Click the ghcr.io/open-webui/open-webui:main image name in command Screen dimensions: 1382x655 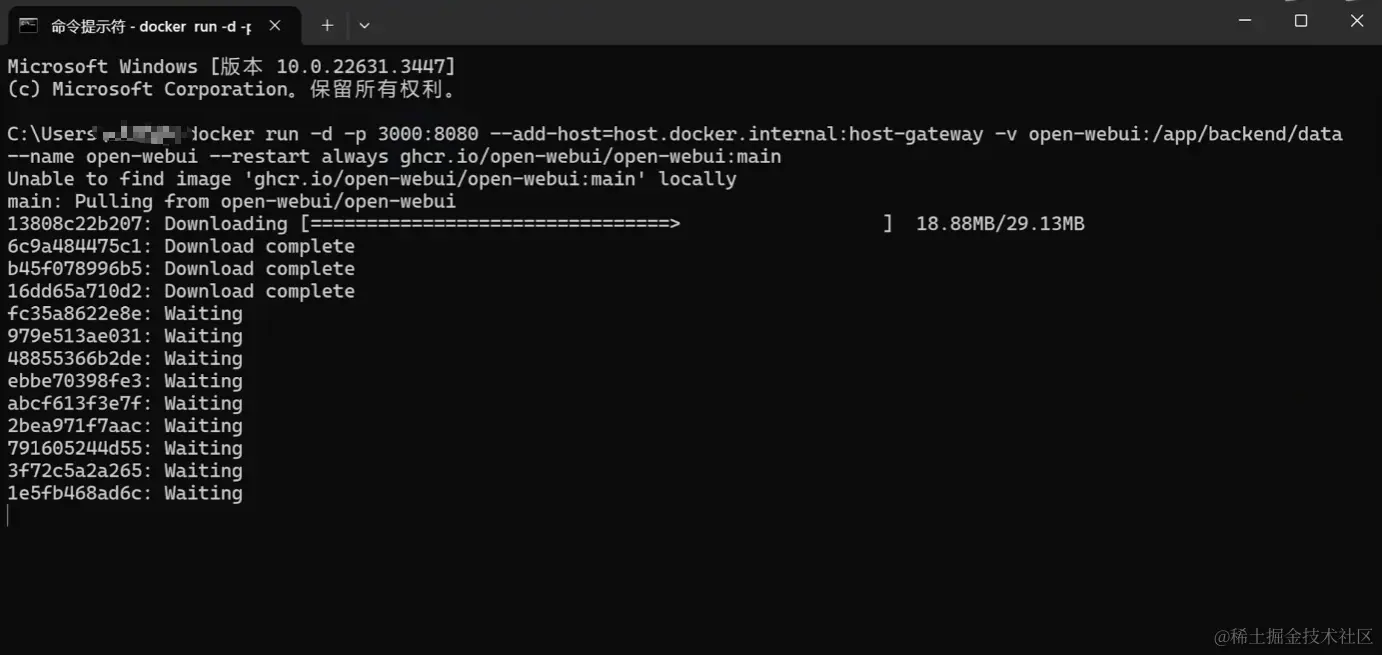pos(591,157)
